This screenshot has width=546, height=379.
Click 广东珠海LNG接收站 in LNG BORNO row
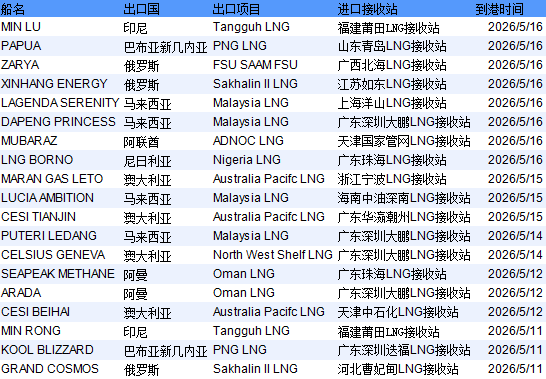392,160
